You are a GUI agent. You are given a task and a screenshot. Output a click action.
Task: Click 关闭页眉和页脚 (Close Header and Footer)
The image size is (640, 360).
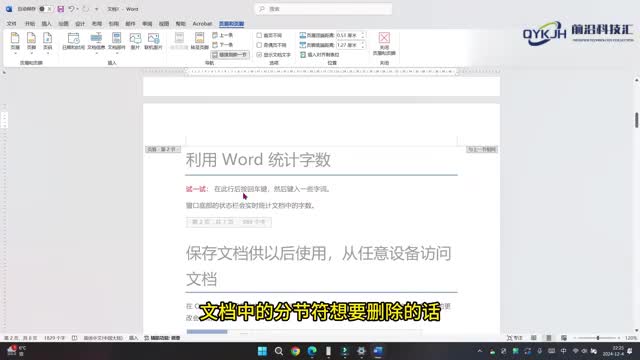(x=384, y=44)
